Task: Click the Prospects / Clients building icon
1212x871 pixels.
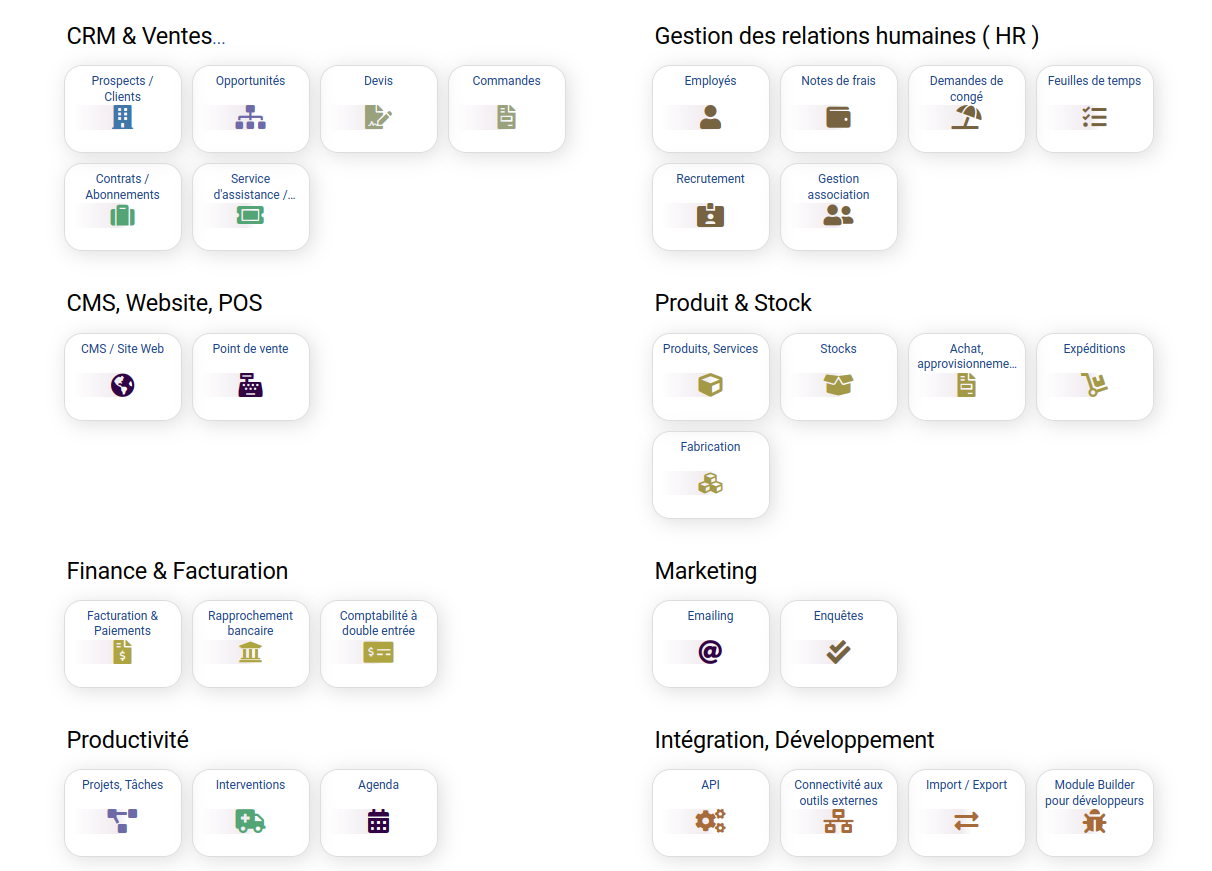Action: [122, 117]
